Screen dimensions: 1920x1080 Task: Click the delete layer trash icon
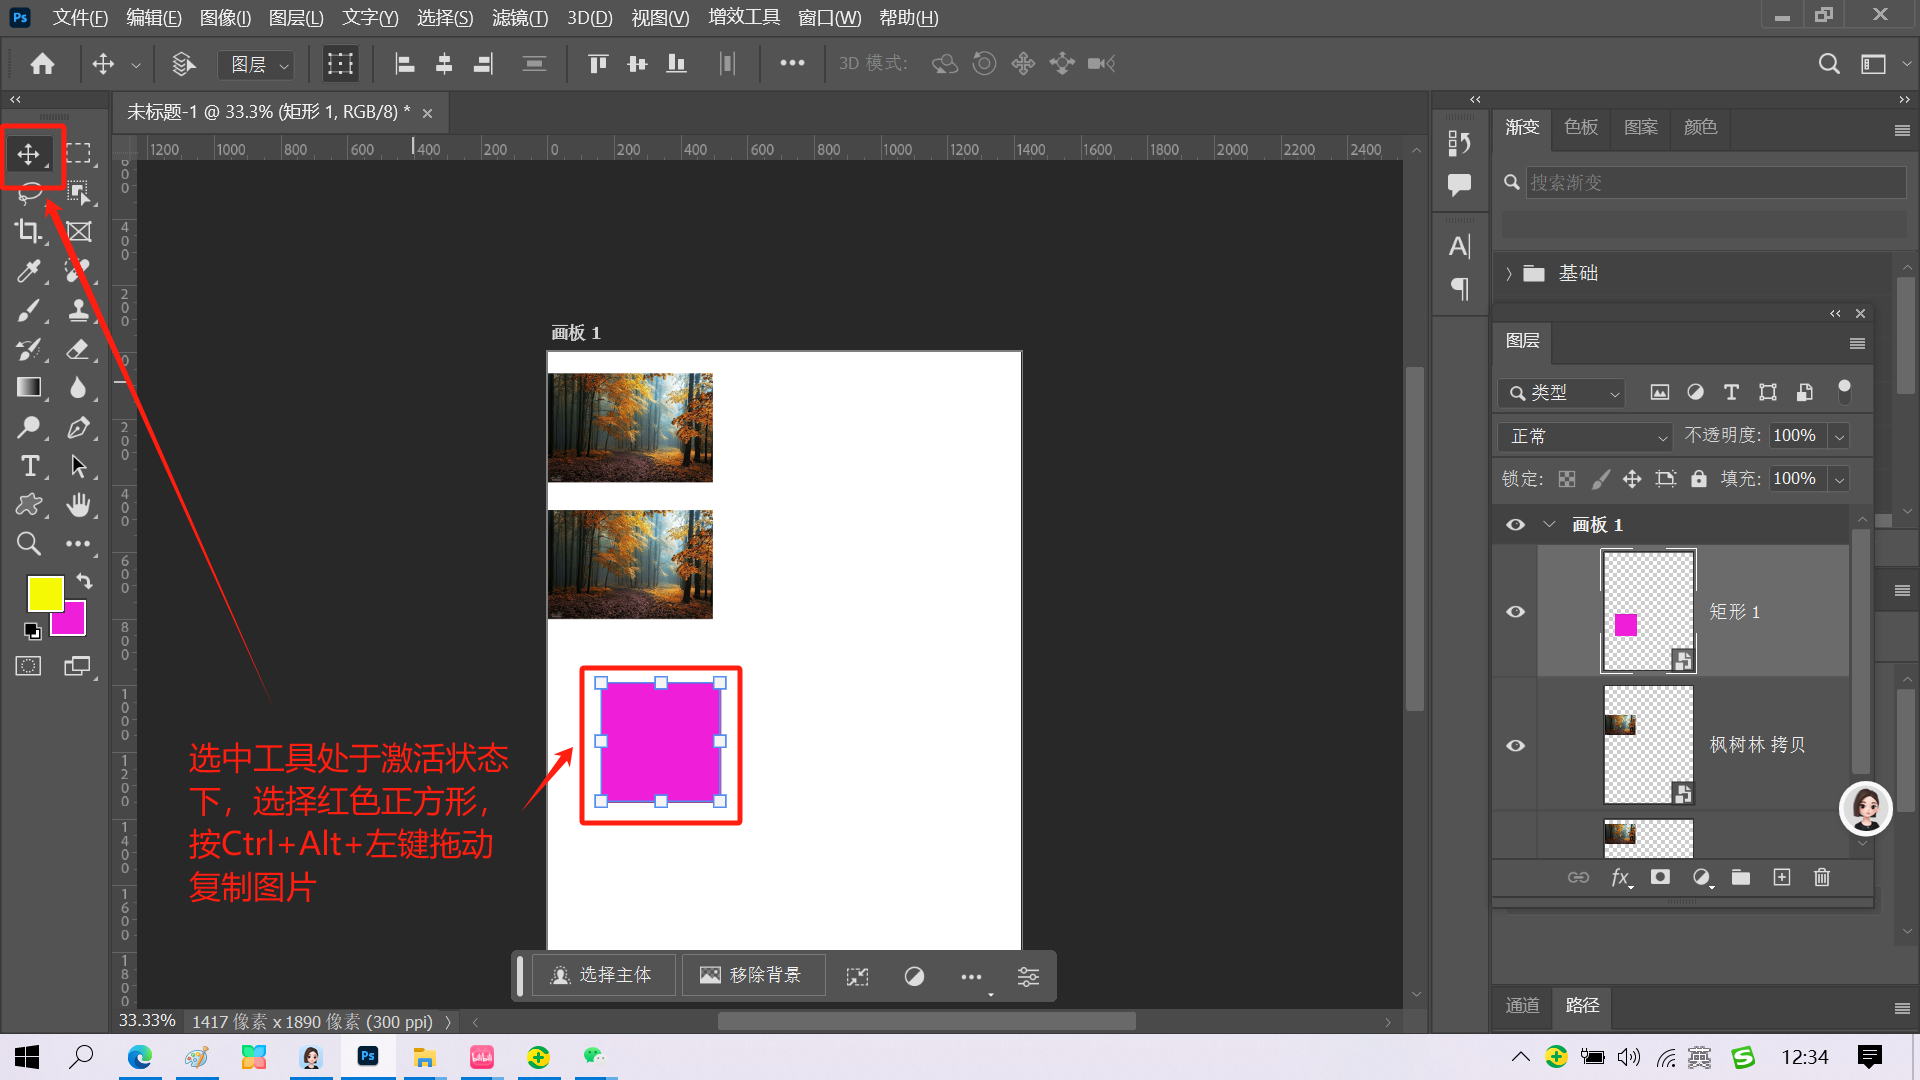[1821, 877]
